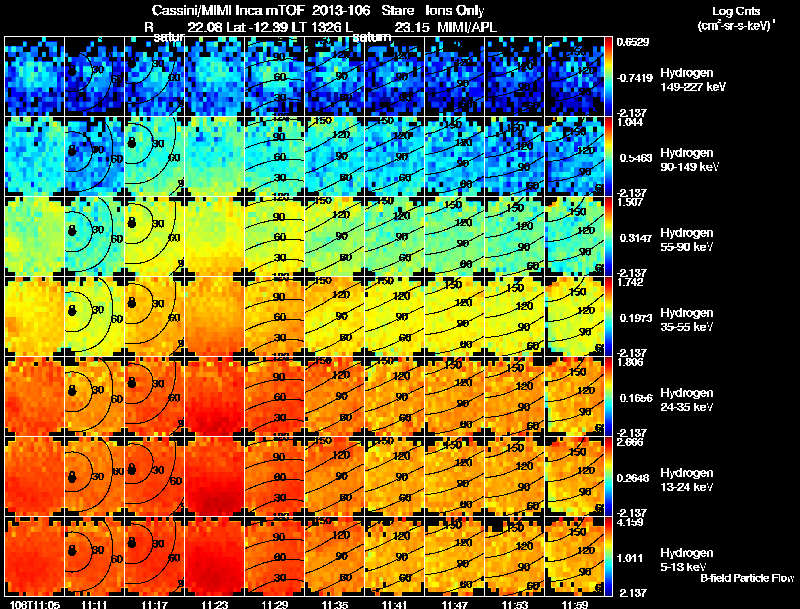The width and height of the screenshot is (800, 609).
Task: Open the 11:23 panel in Hydrogen 5-13 keV row
Action: [x=215, y=556]
